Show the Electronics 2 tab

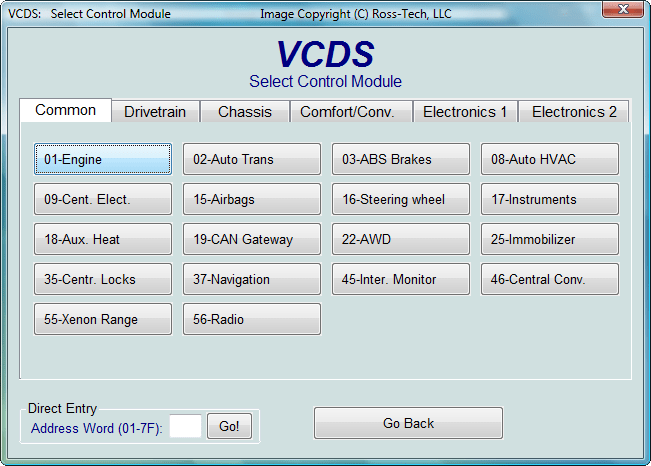pos(574,112)
